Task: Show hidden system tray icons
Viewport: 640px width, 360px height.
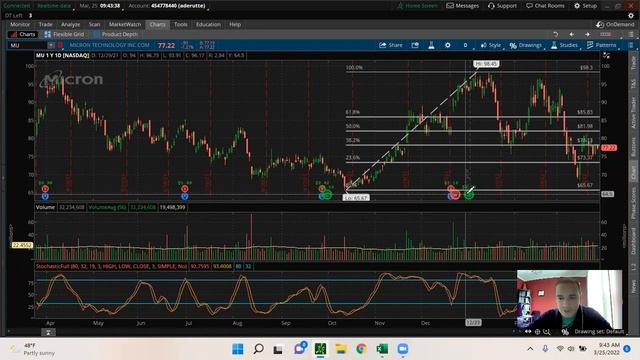Action: pos(530,349)
